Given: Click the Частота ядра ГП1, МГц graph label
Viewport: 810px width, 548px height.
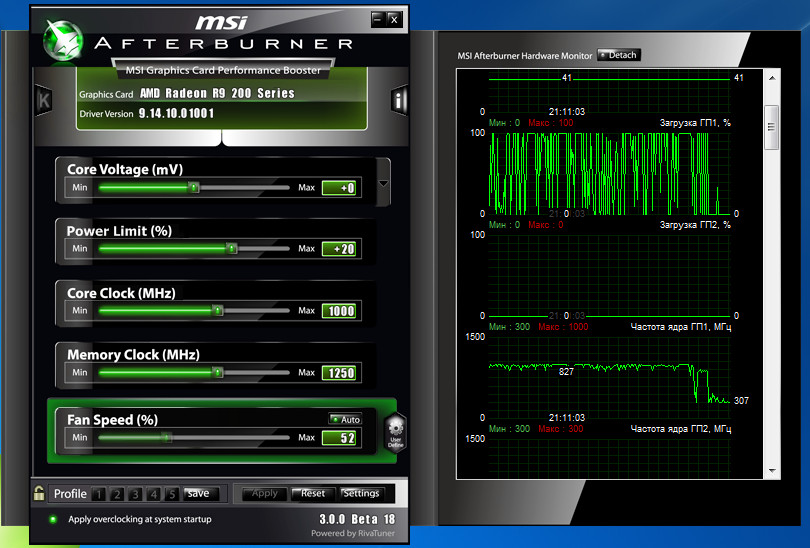Looking at the screenshot, I should pos(681,327).
